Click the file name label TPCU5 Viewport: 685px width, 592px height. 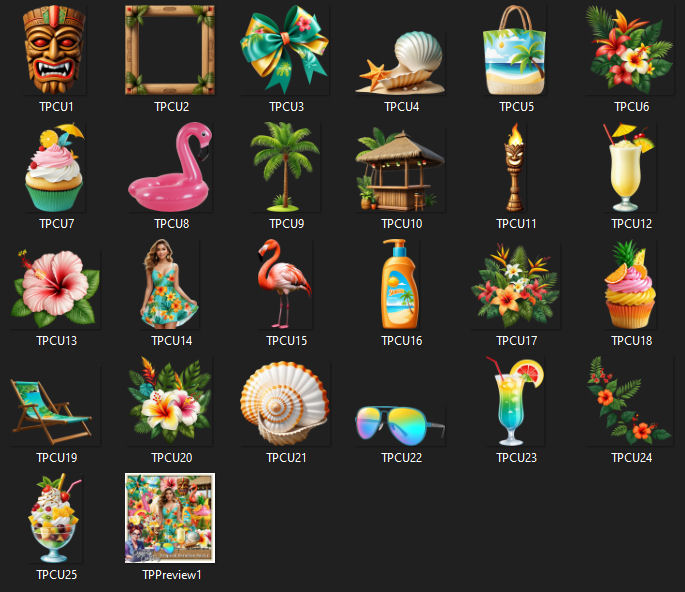pos(516,107)
